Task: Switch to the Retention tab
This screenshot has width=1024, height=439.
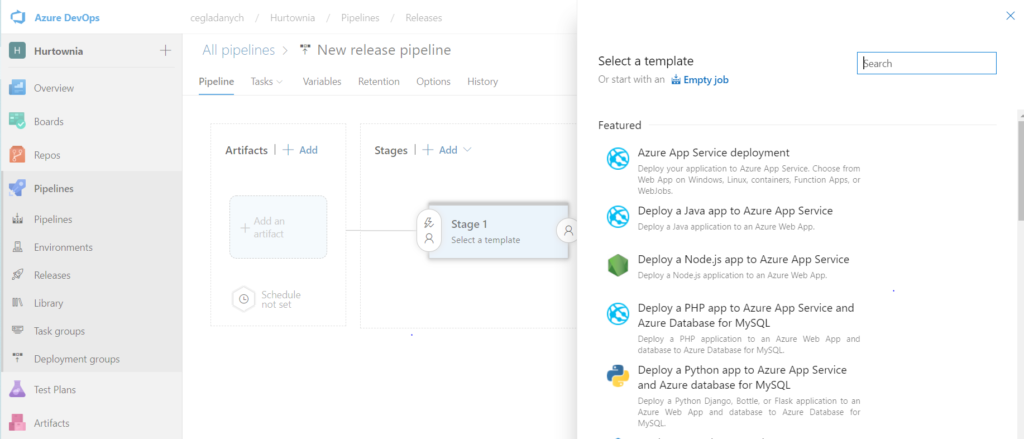Action: point(379,82)
